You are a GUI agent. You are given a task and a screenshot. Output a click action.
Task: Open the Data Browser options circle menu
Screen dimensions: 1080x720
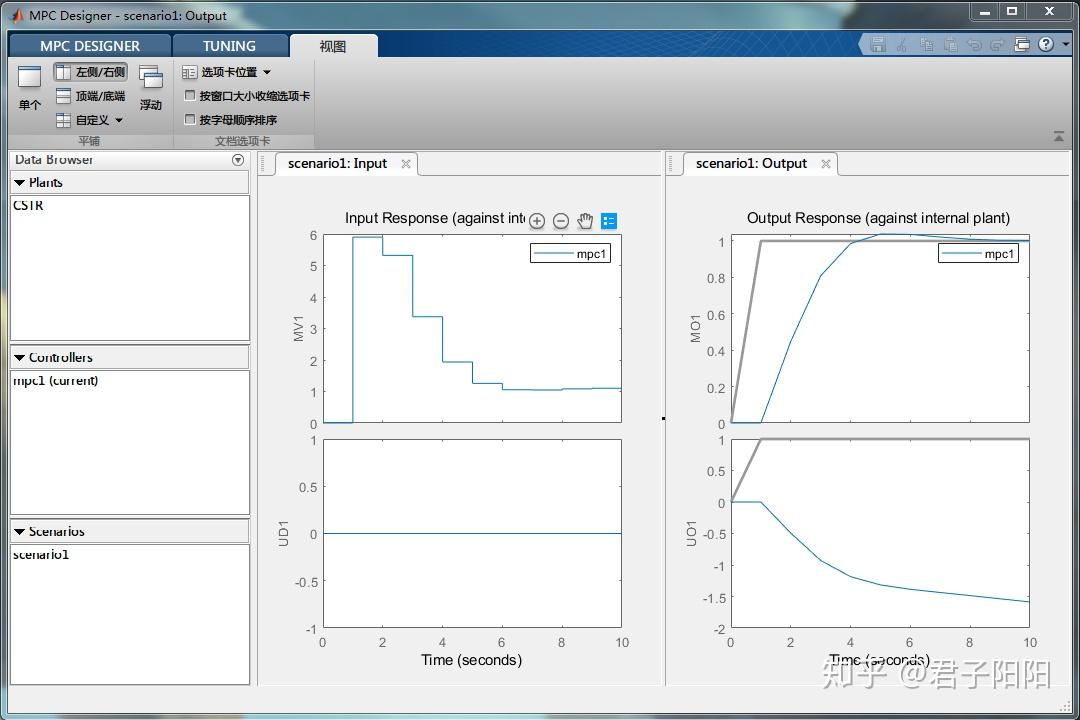pos(238,160)
